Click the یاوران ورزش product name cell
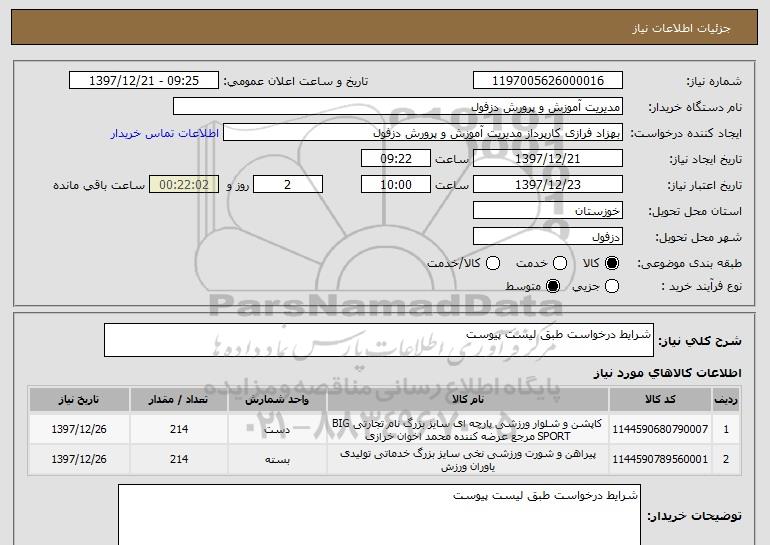The height and width of the screenshot is (545, 770). click(x=468, y=460)
